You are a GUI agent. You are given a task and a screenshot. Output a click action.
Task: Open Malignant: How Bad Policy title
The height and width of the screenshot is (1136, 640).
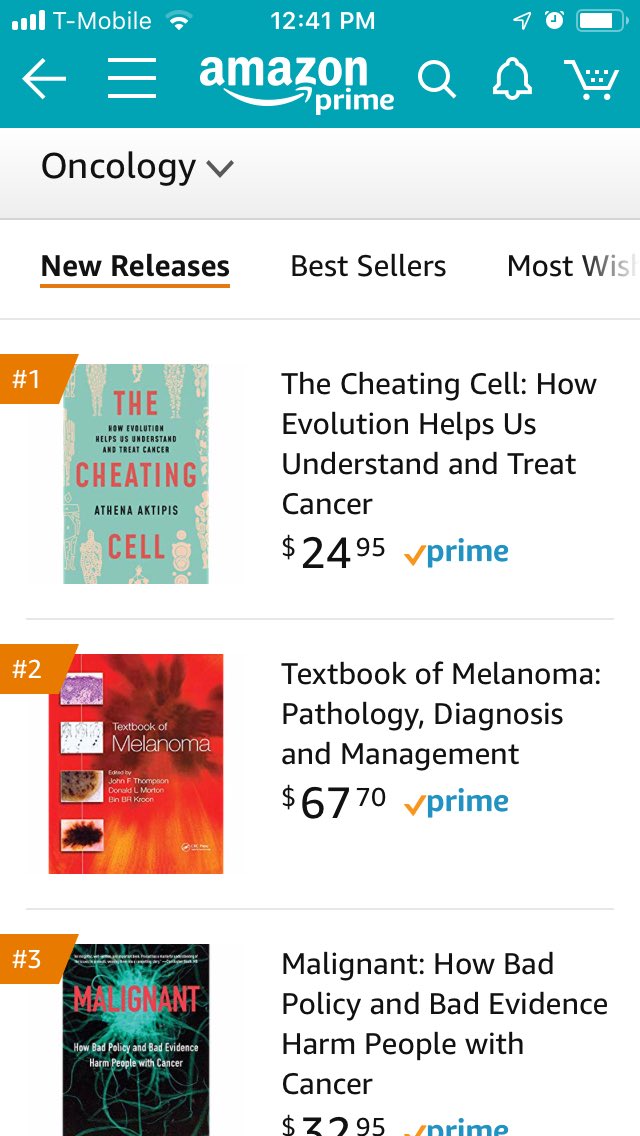444,1024
